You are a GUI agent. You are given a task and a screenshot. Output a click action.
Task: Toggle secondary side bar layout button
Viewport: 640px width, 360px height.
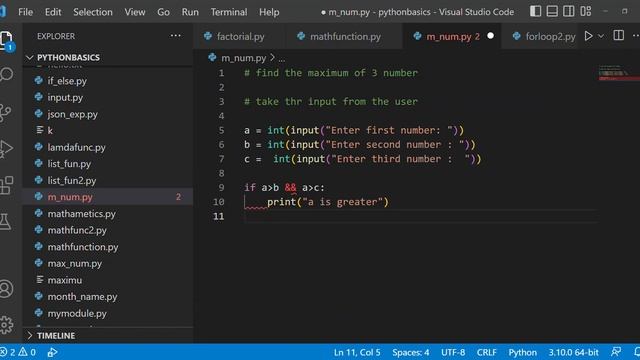(x=569, y=11)
